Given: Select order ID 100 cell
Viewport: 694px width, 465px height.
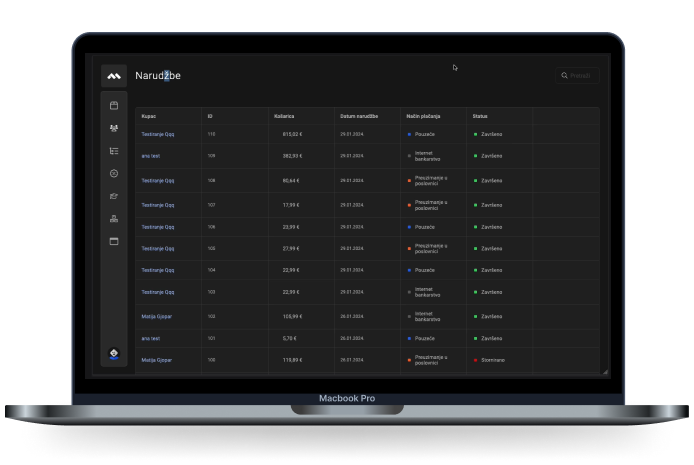Looking at the screenshot, I should 211,360.
